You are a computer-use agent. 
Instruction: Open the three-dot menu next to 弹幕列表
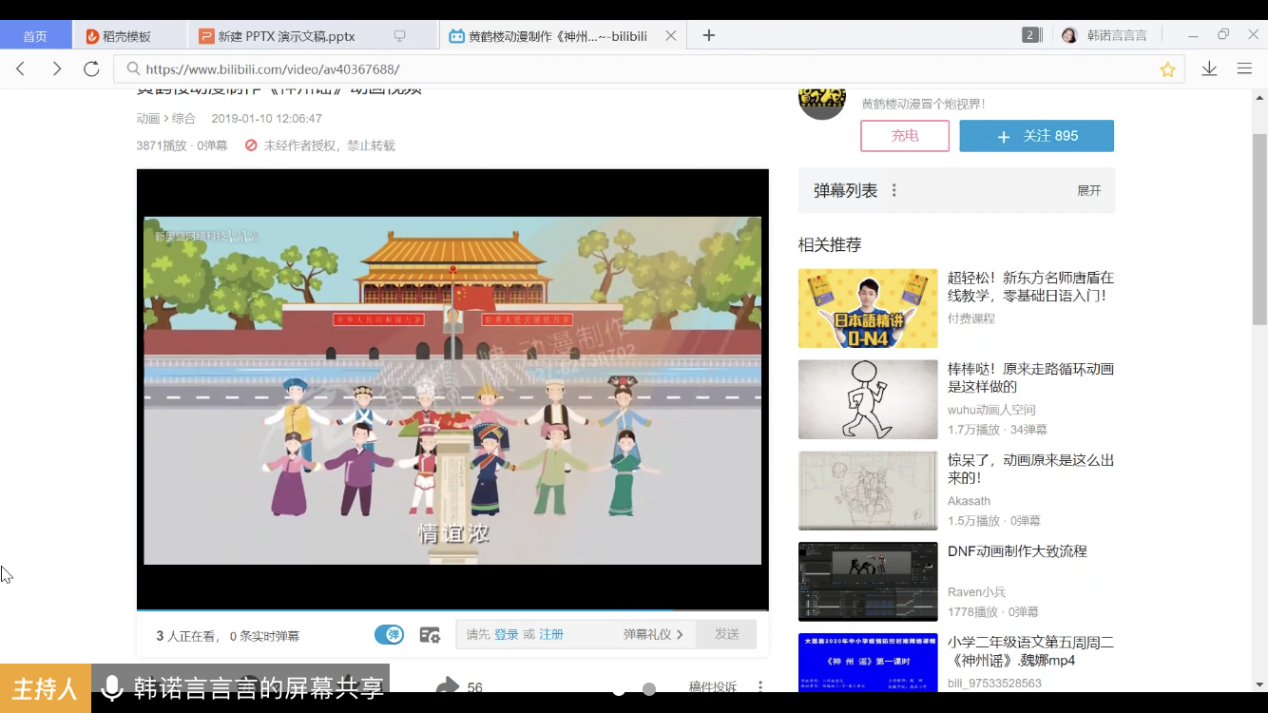tap(894, 190)
